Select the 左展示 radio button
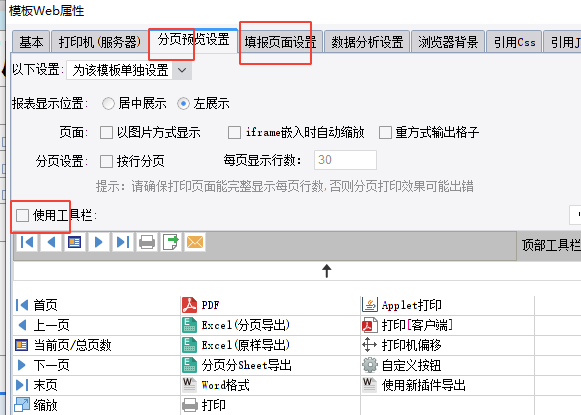 [183, 103]
